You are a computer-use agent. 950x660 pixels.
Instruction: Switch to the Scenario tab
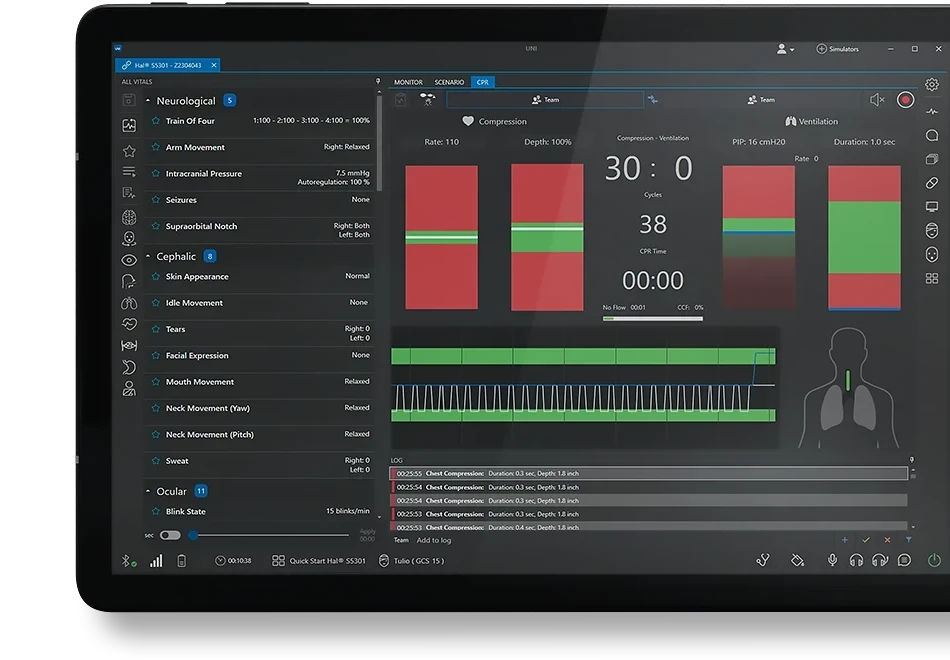click(x=449, y=82)
